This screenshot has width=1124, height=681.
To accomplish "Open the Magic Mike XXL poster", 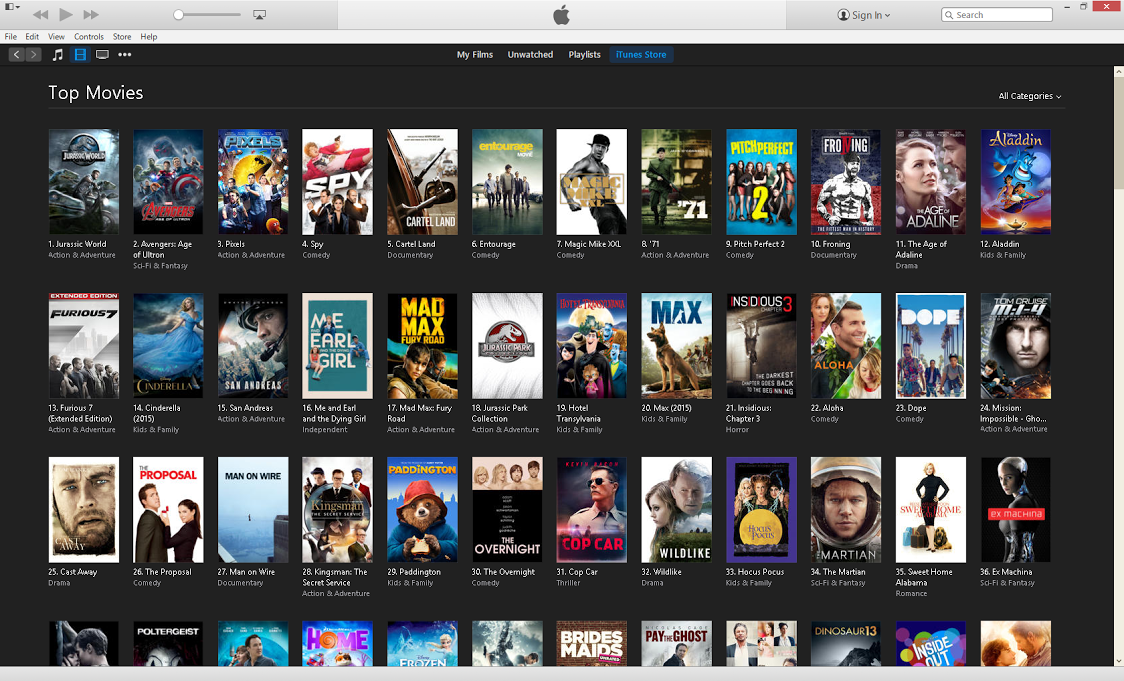I will click(x=592, y=182).
